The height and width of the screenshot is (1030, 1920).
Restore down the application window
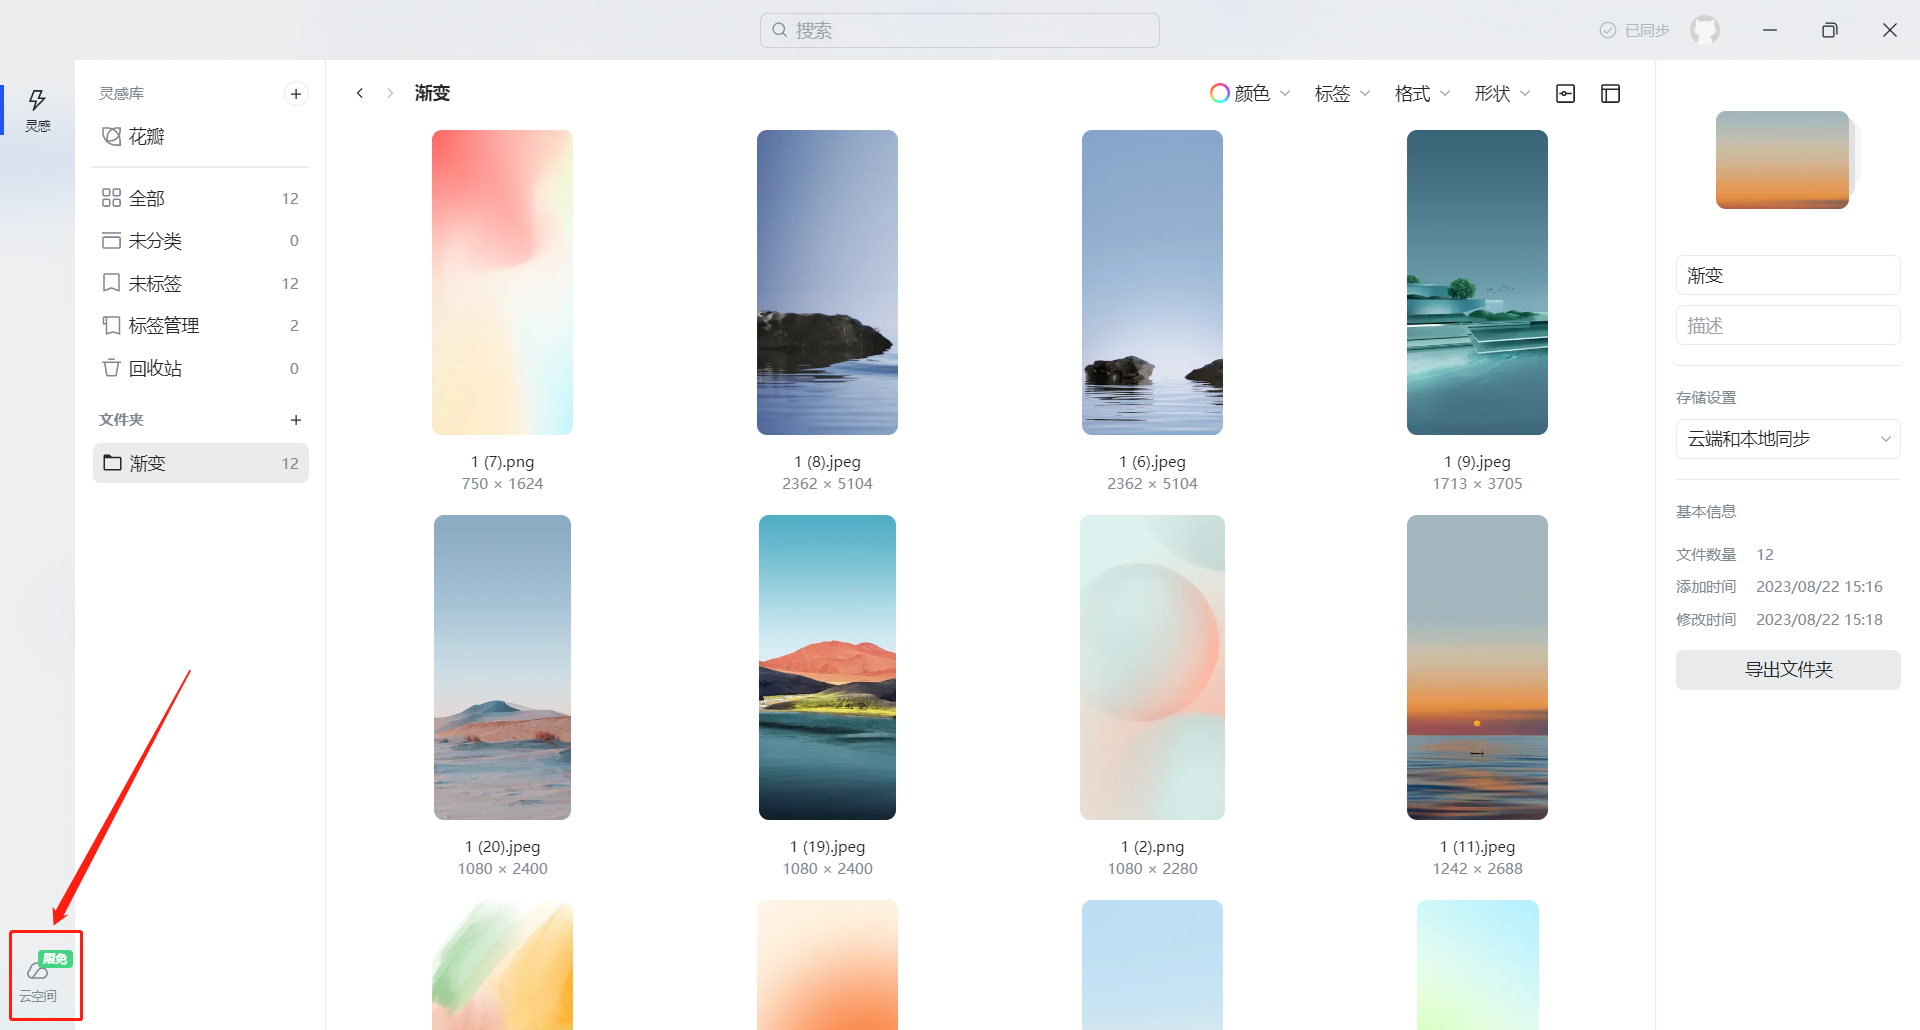coord(1830,30)
